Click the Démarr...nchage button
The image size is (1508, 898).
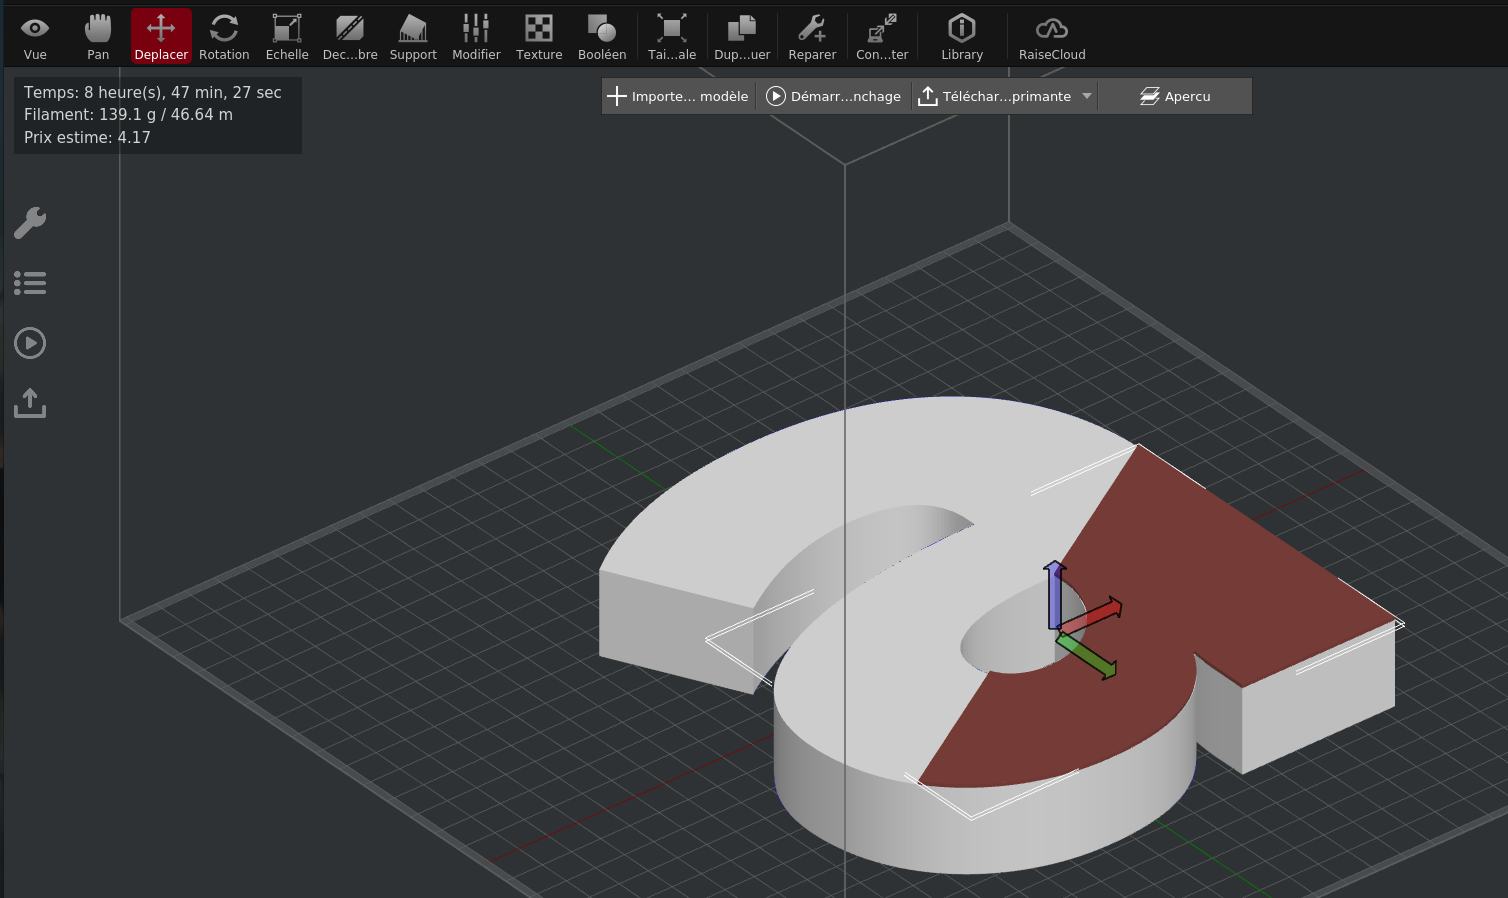[834, 96]
